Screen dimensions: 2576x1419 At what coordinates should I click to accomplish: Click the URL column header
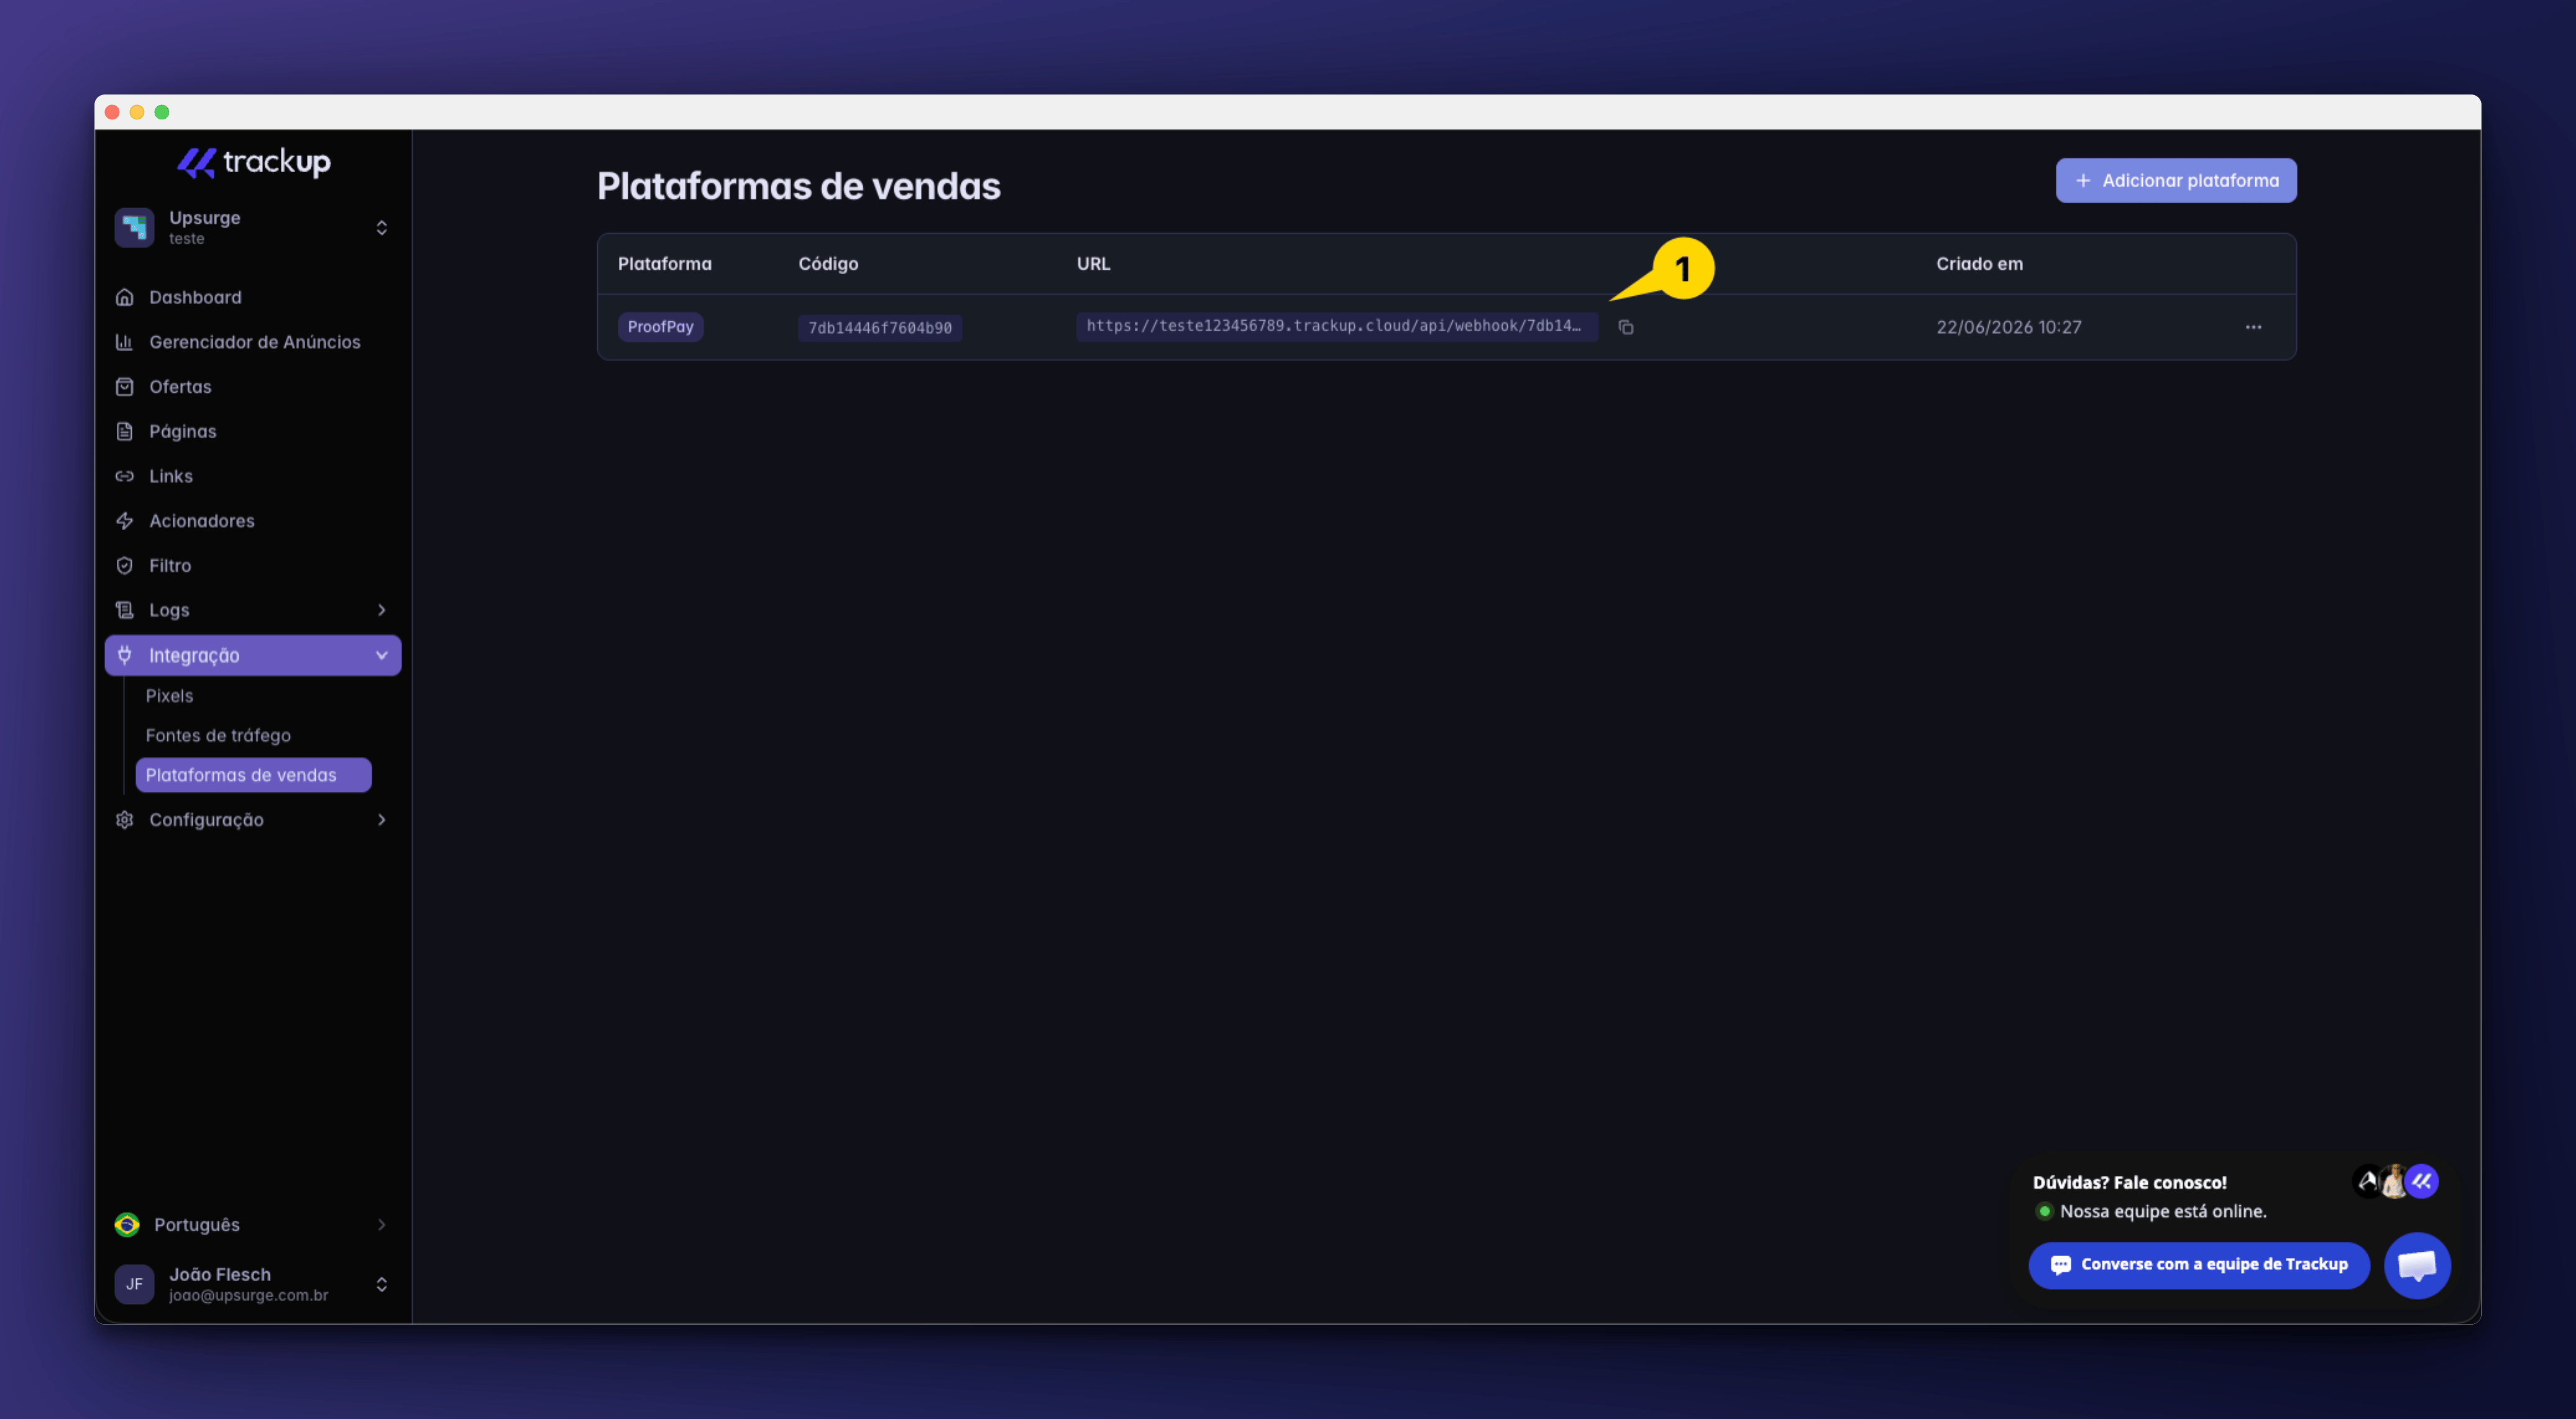click(1093, 264)
